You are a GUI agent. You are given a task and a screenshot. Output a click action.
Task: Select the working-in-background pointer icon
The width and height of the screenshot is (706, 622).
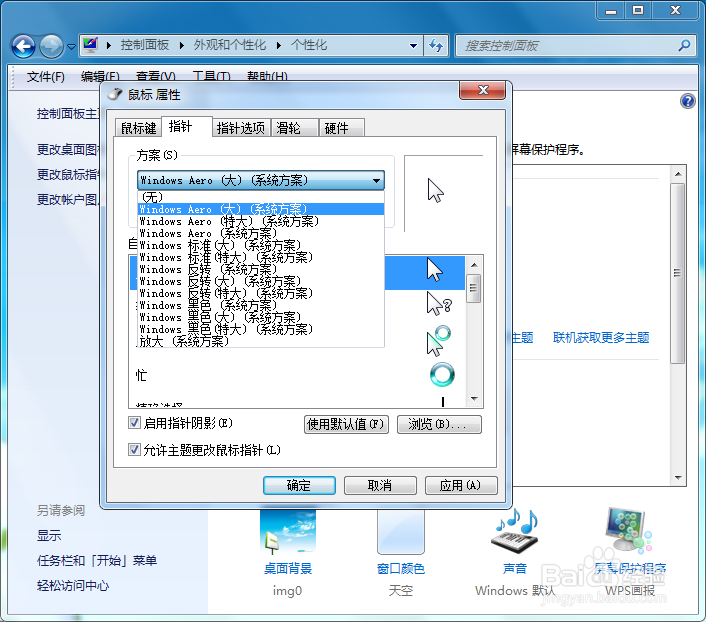click(x=438, y=341)
